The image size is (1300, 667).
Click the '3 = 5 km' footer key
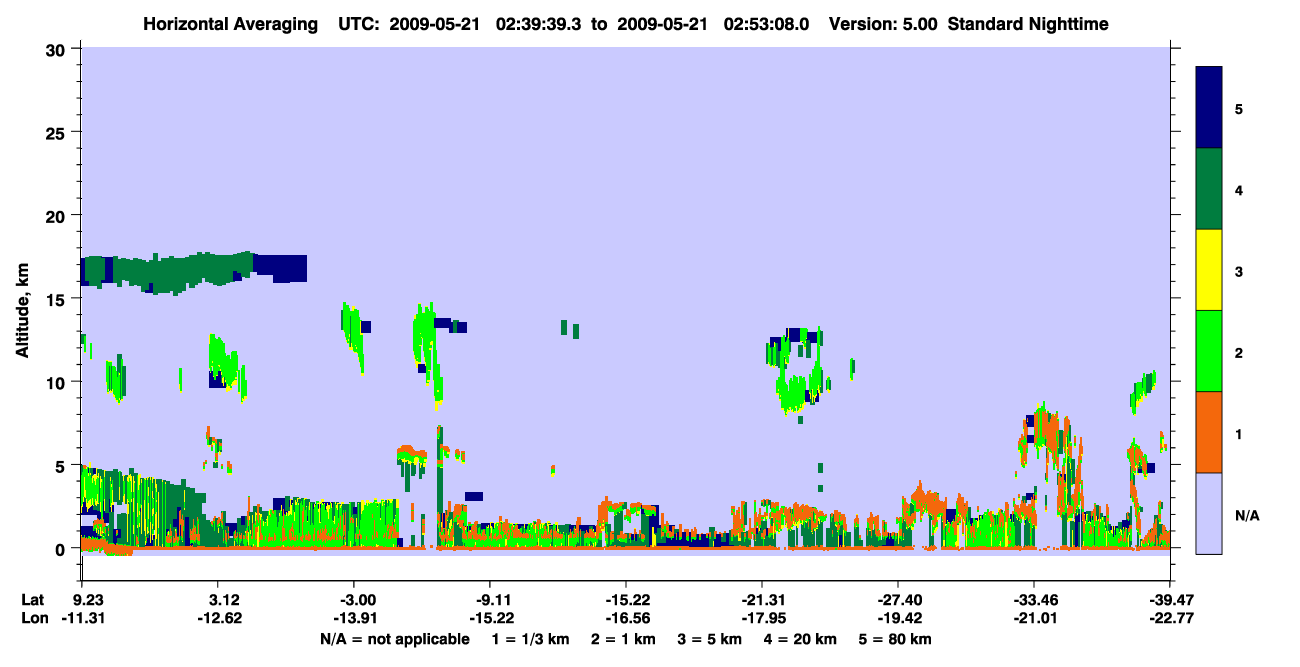[x=711, y=639]
